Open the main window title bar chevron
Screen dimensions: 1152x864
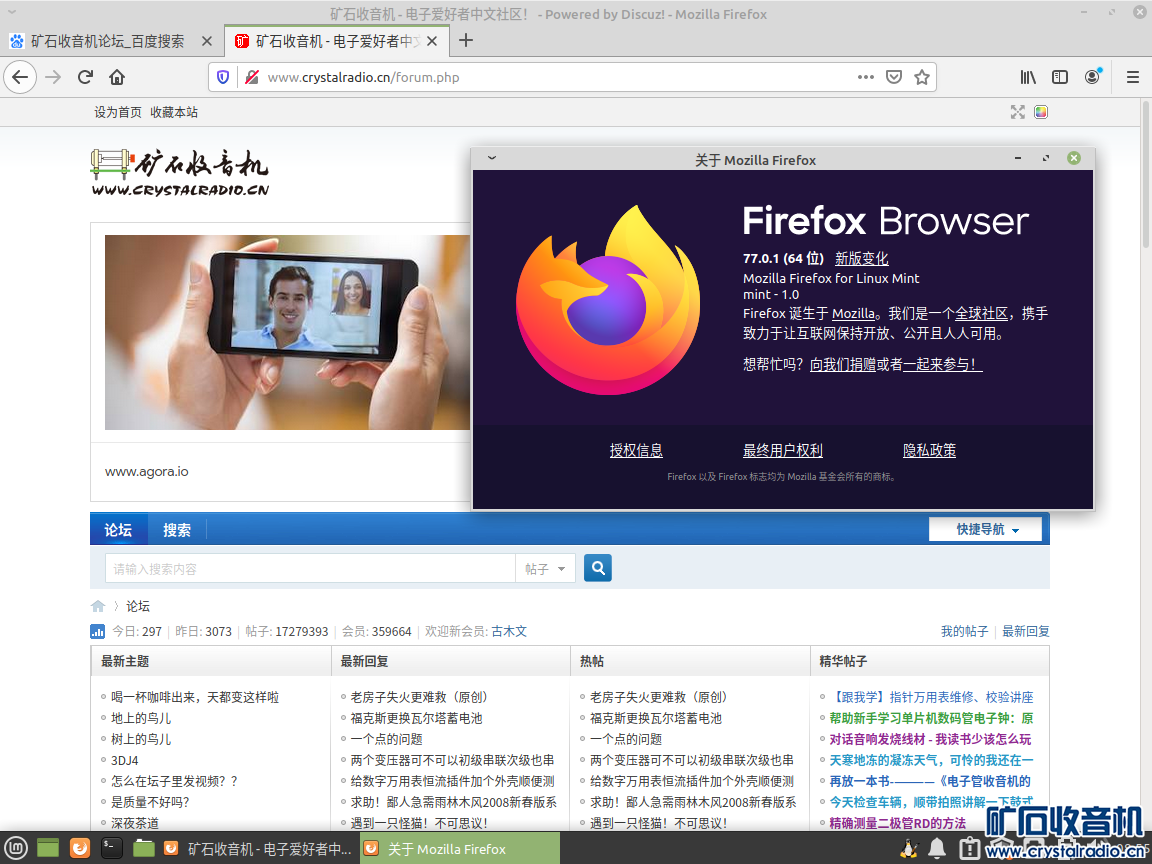click(12, 12)
